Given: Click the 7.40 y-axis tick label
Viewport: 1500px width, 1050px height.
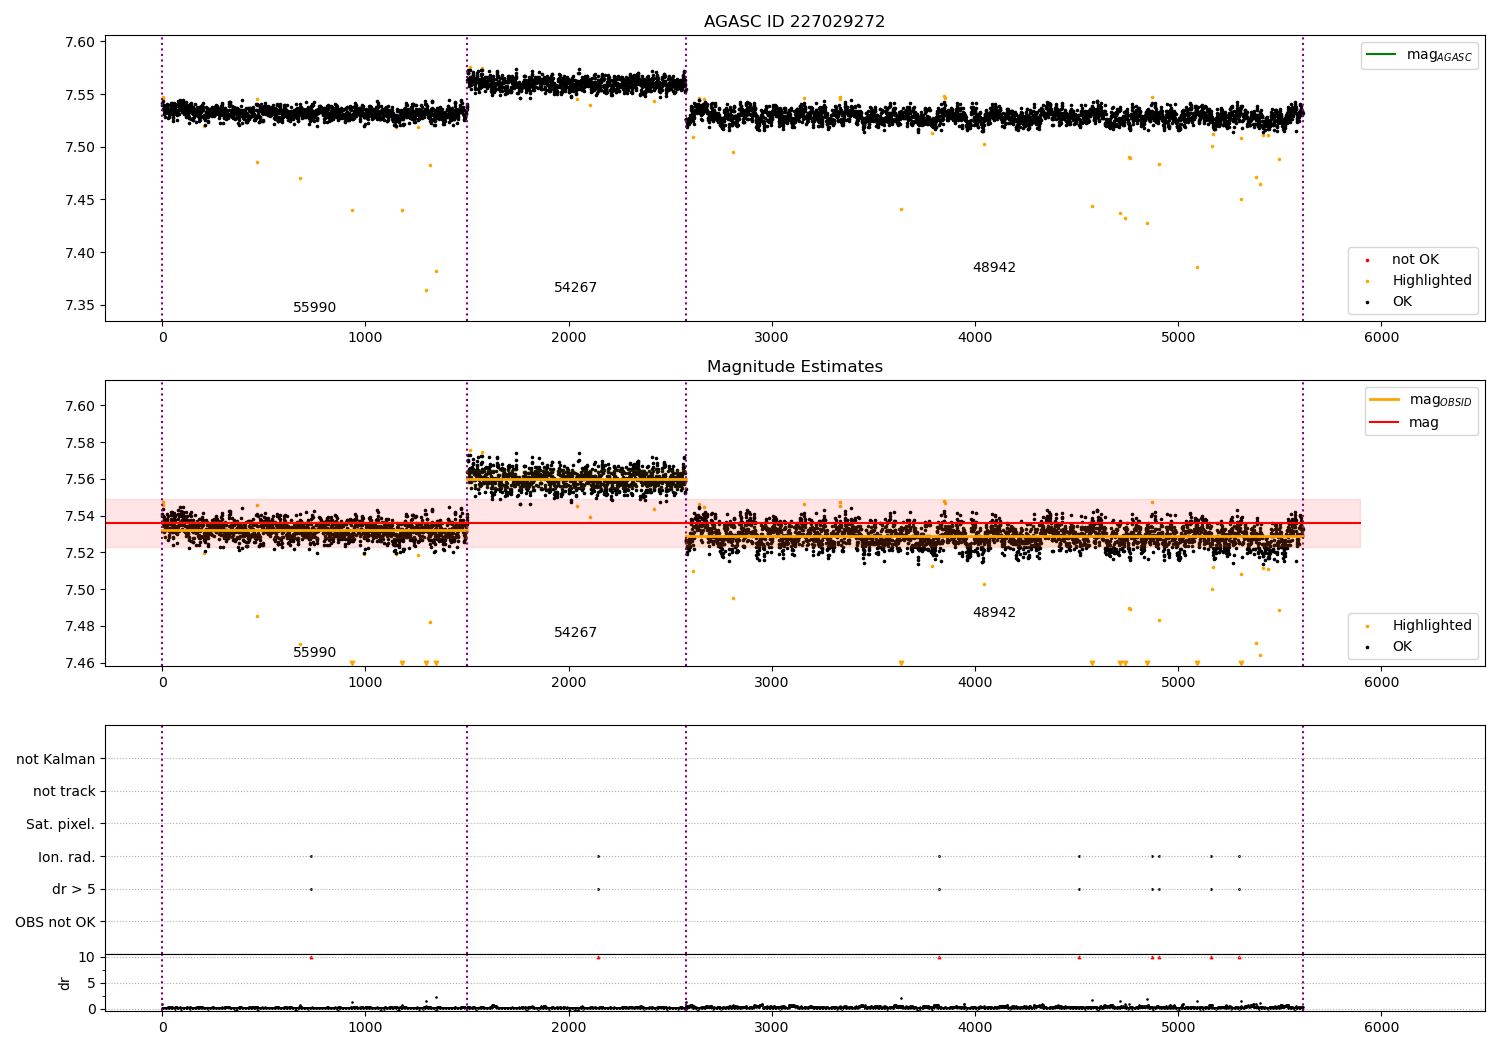Looking at the screenshot, I should tap(79, 254).
